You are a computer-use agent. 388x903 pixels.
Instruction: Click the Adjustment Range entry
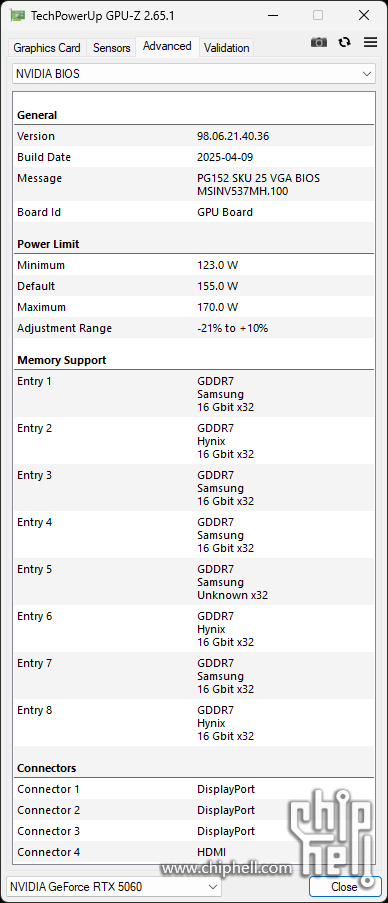pos(194,328)
